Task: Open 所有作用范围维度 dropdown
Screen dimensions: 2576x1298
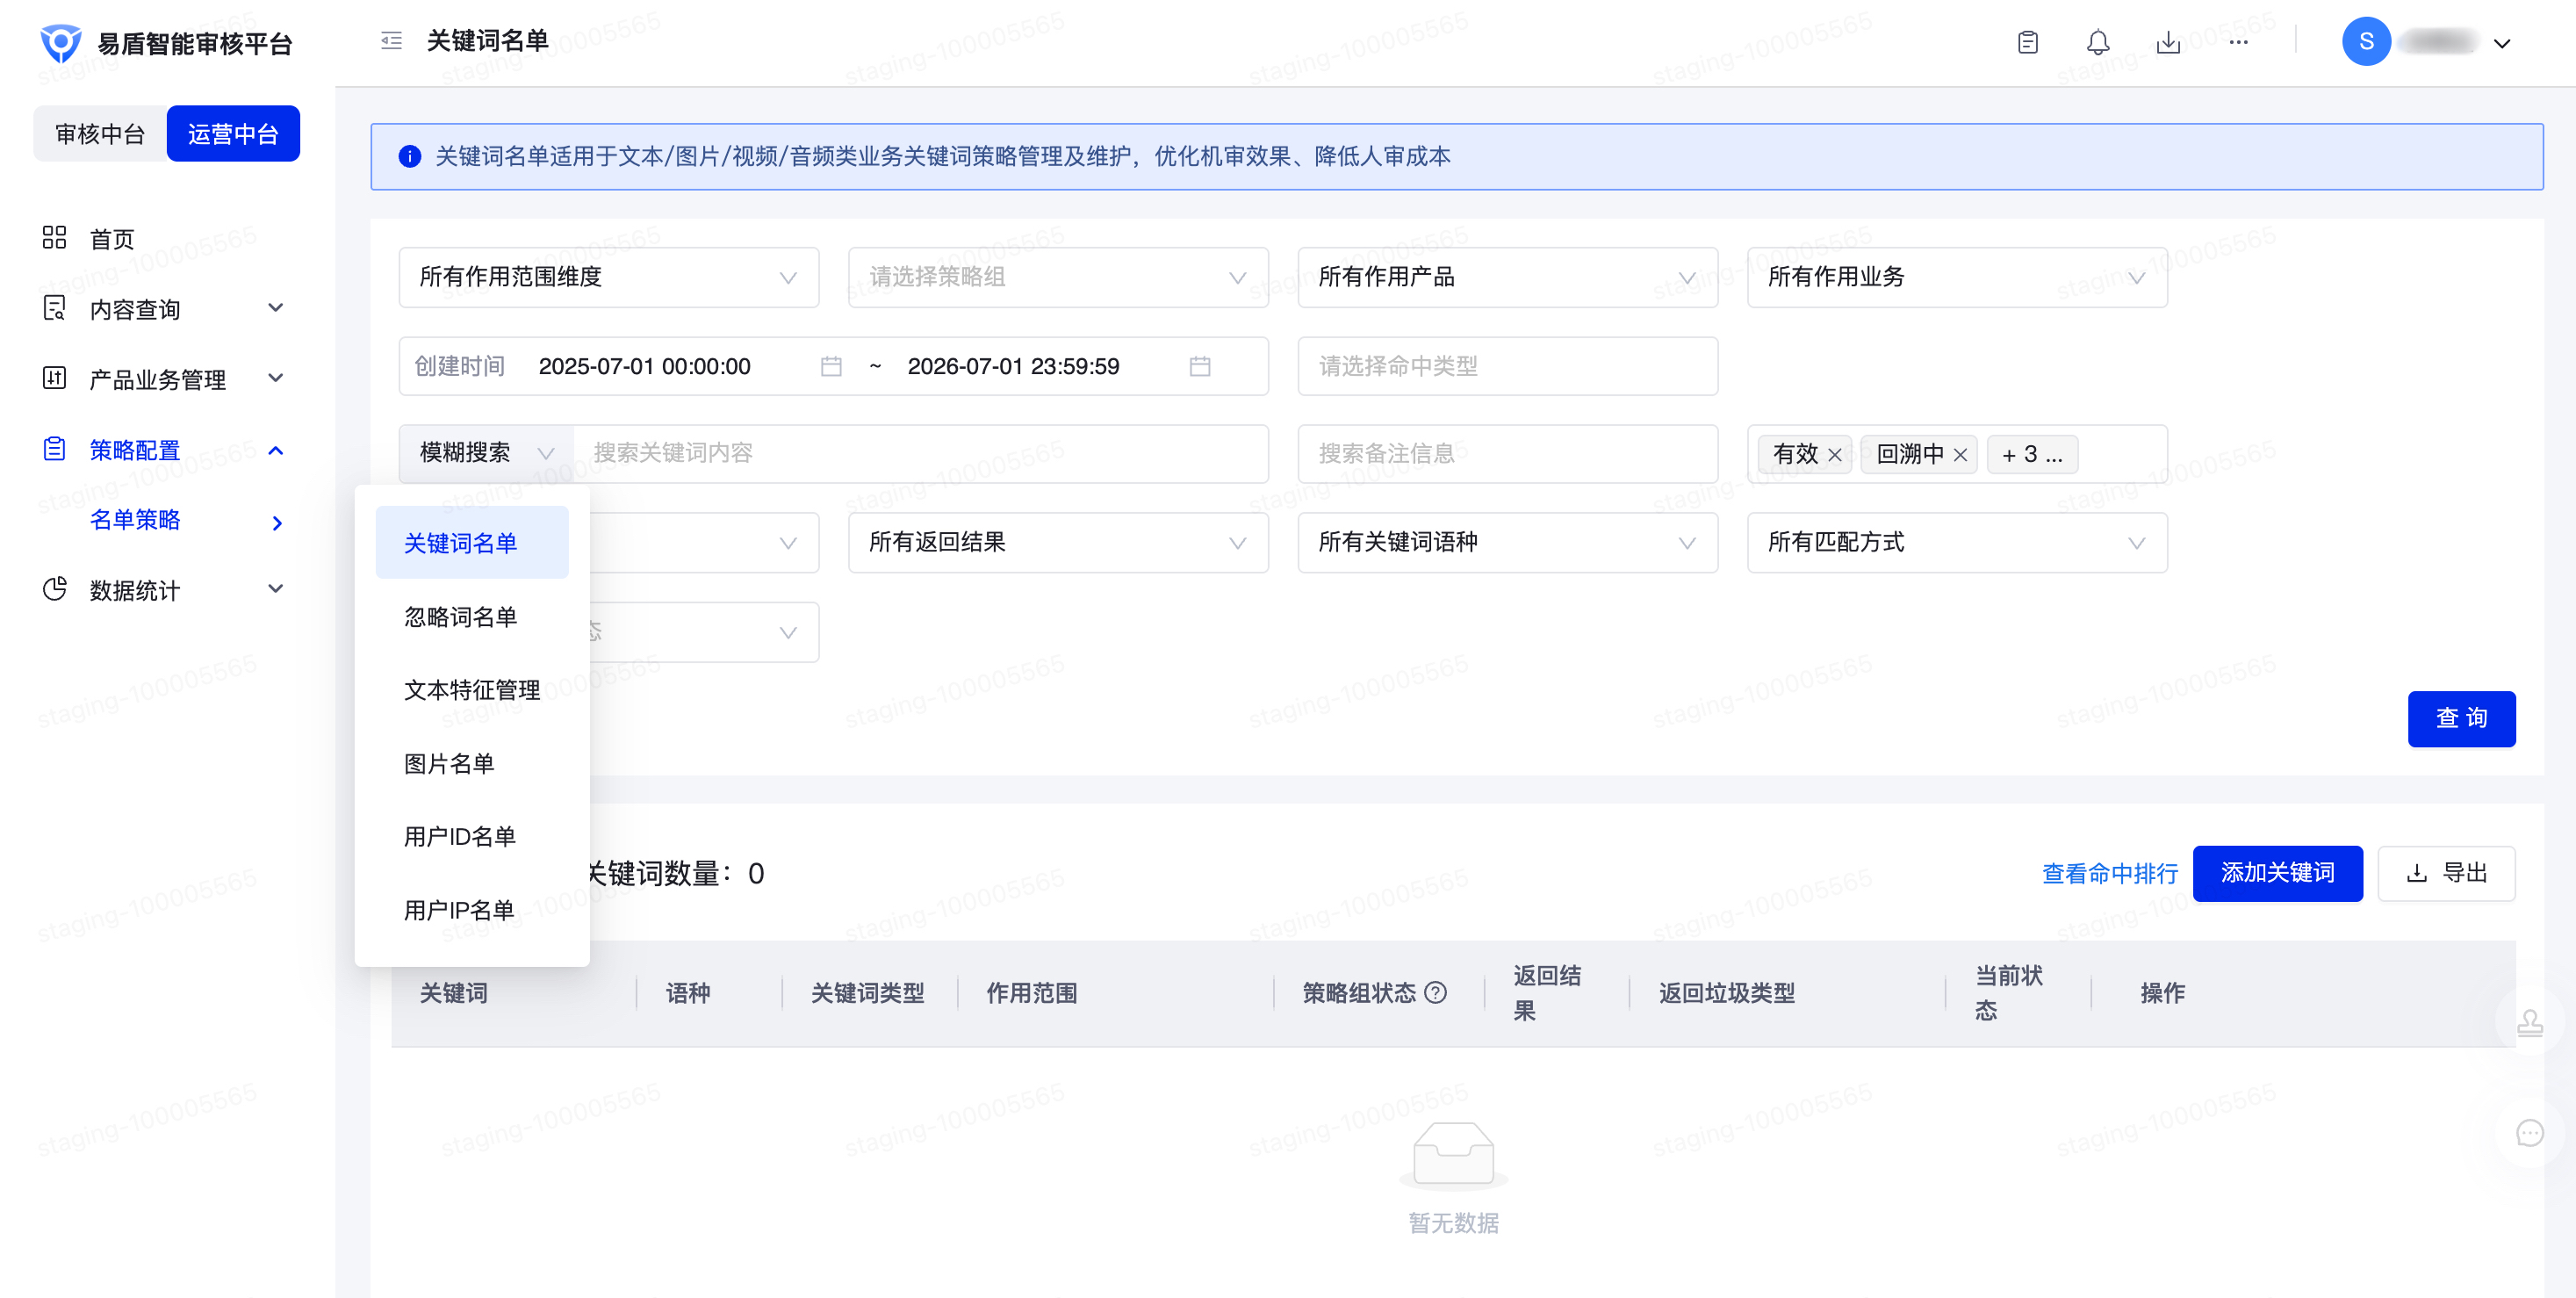Action: (x=609, y=277)
